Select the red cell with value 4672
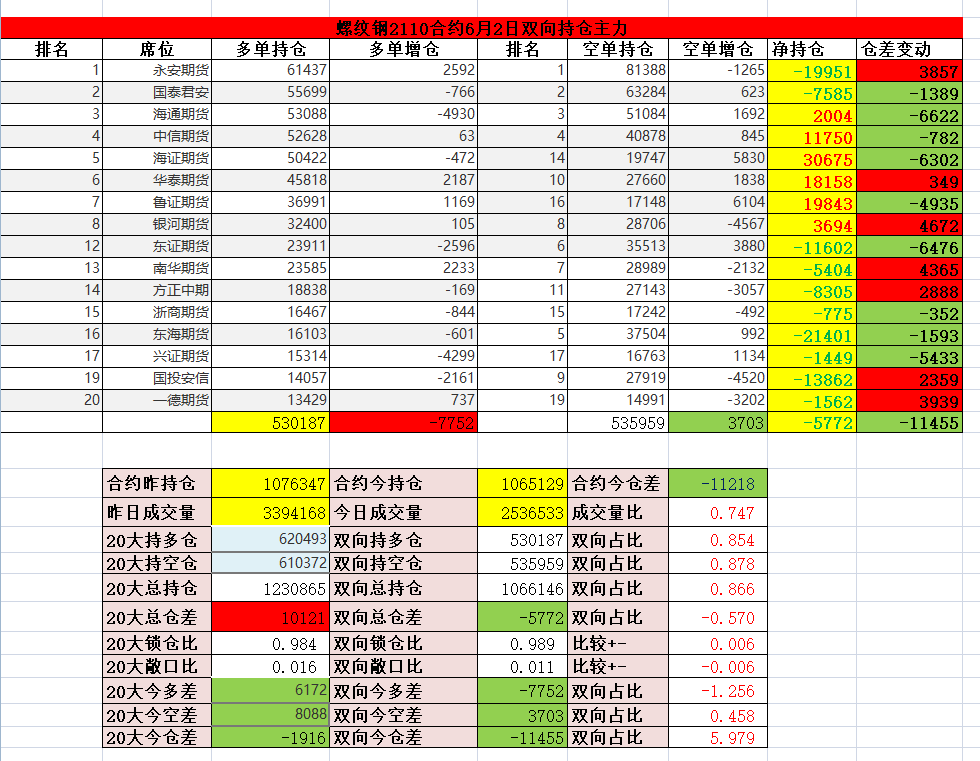 [912, 224]
